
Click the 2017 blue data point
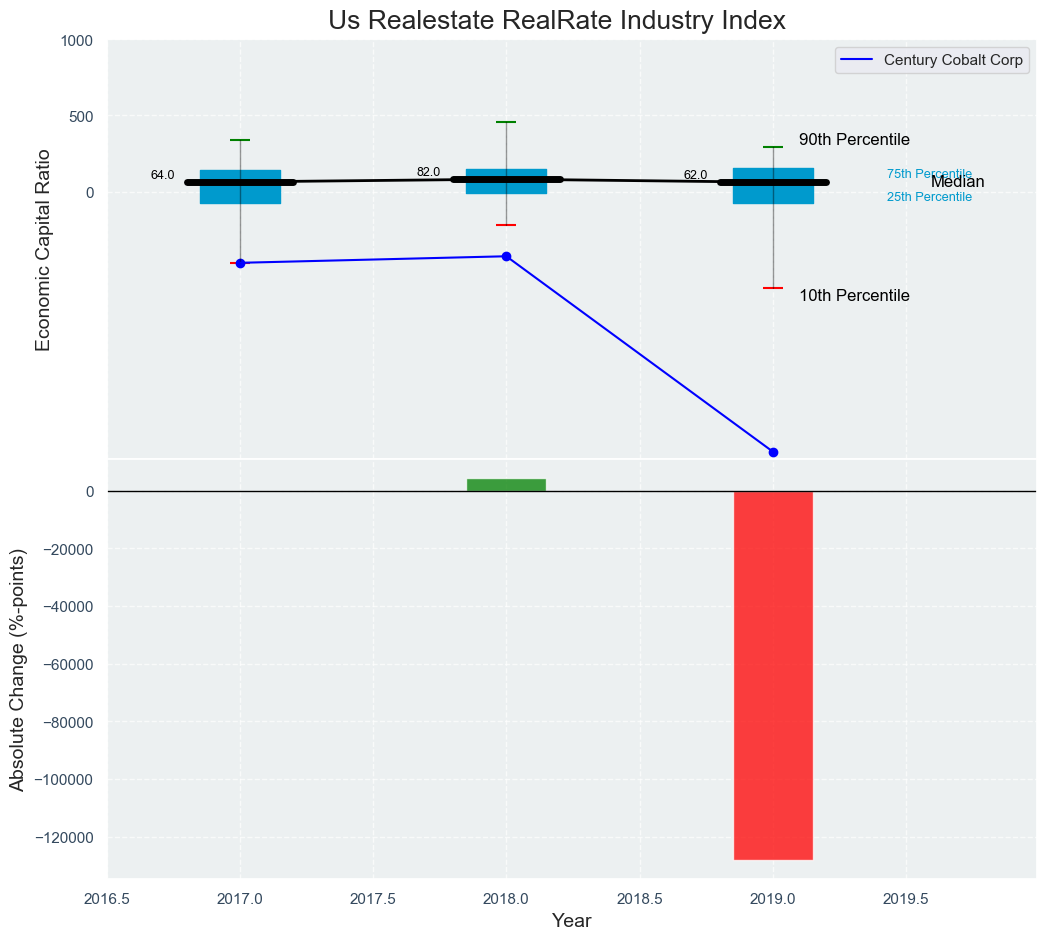(240, 264)
